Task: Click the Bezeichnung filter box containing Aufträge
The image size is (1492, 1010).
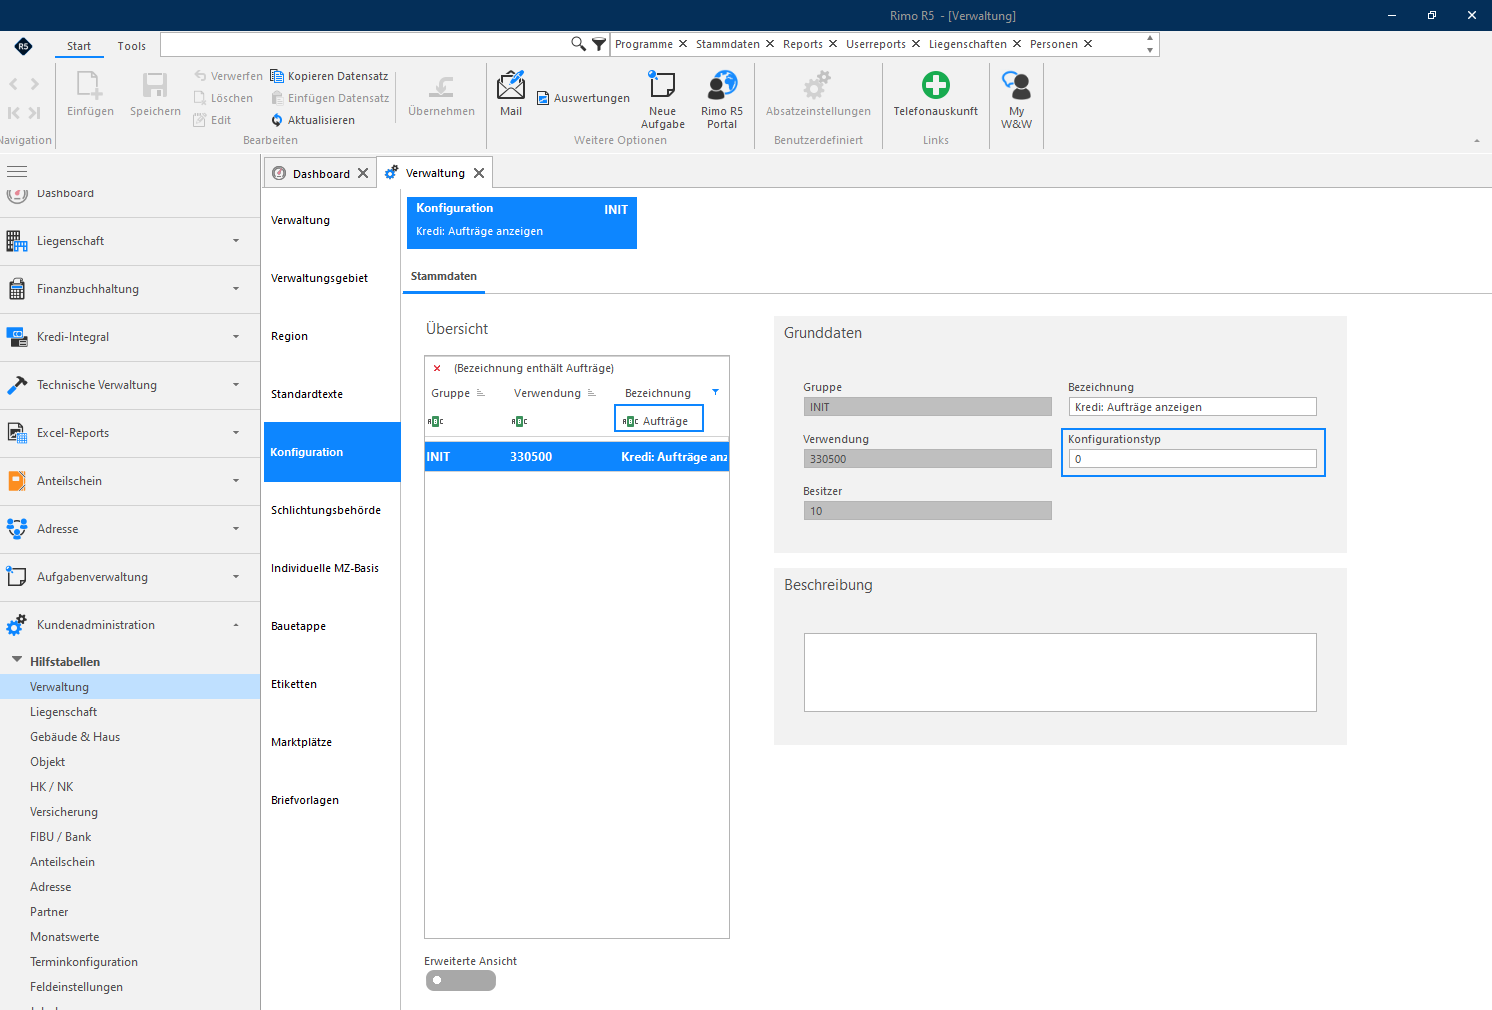Action: pyautogui.click(x=659, y=420)
